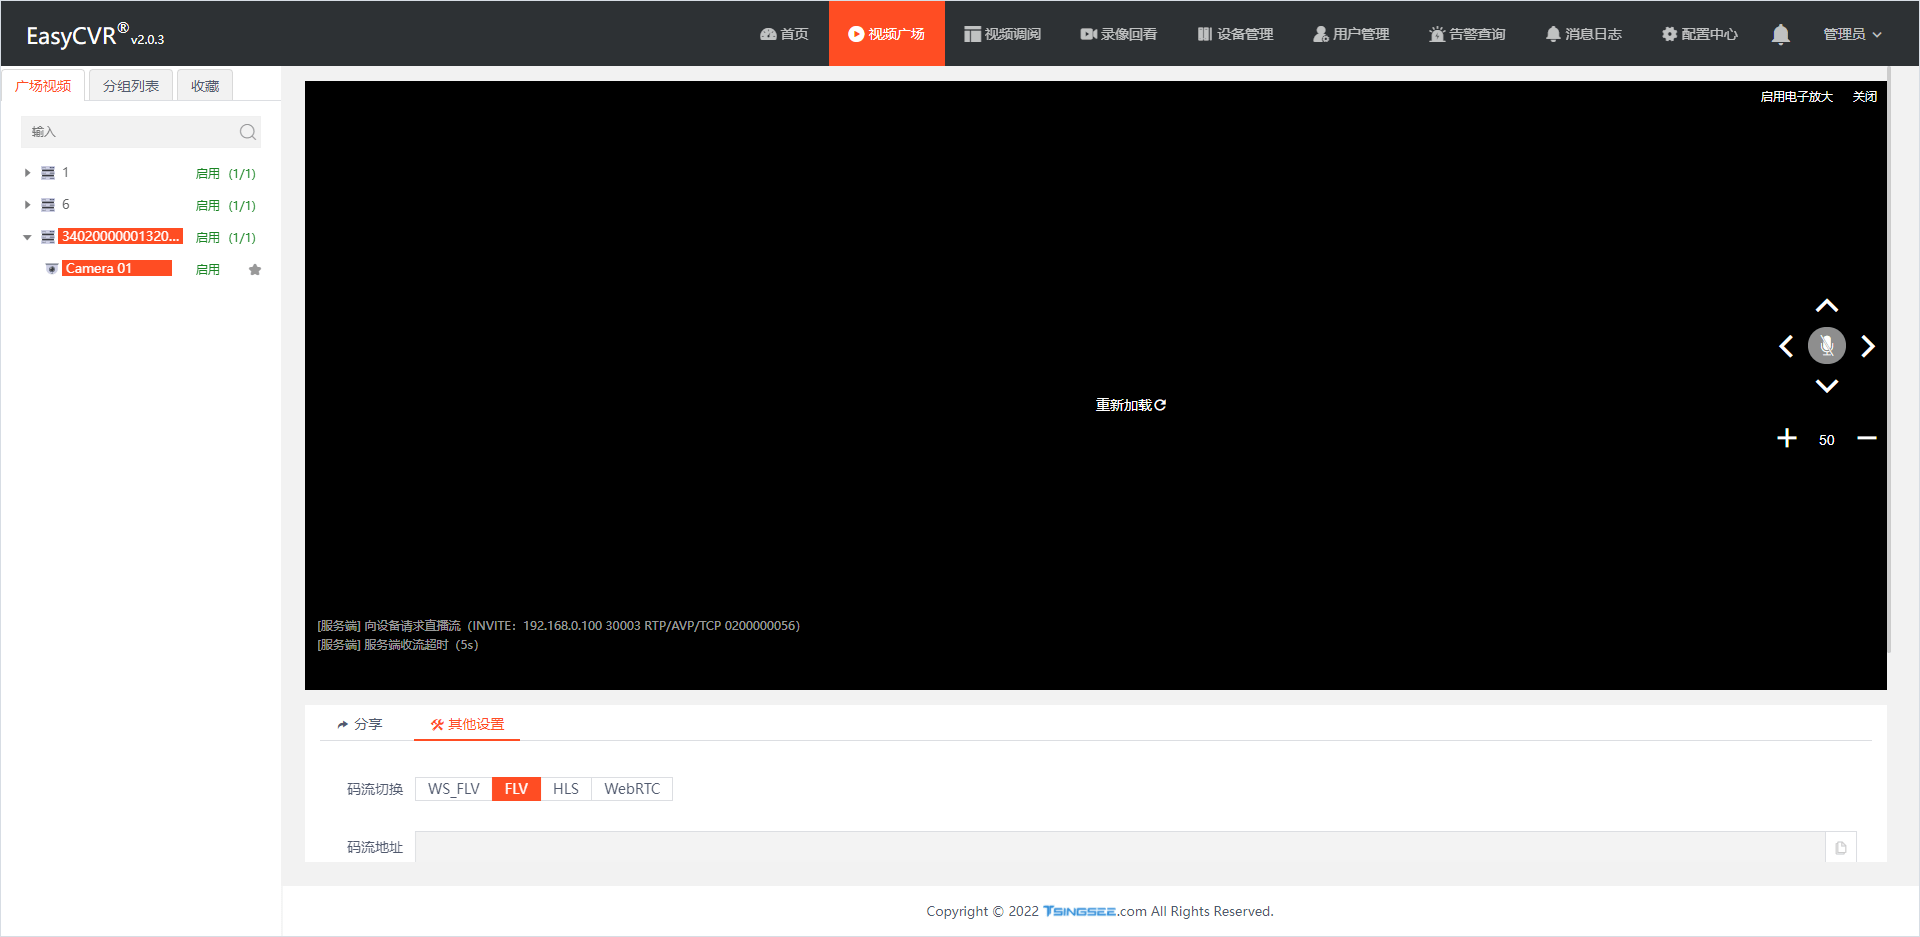Click 启用 status of device 1
1920x937 pixels.
[x=208, y=174]
